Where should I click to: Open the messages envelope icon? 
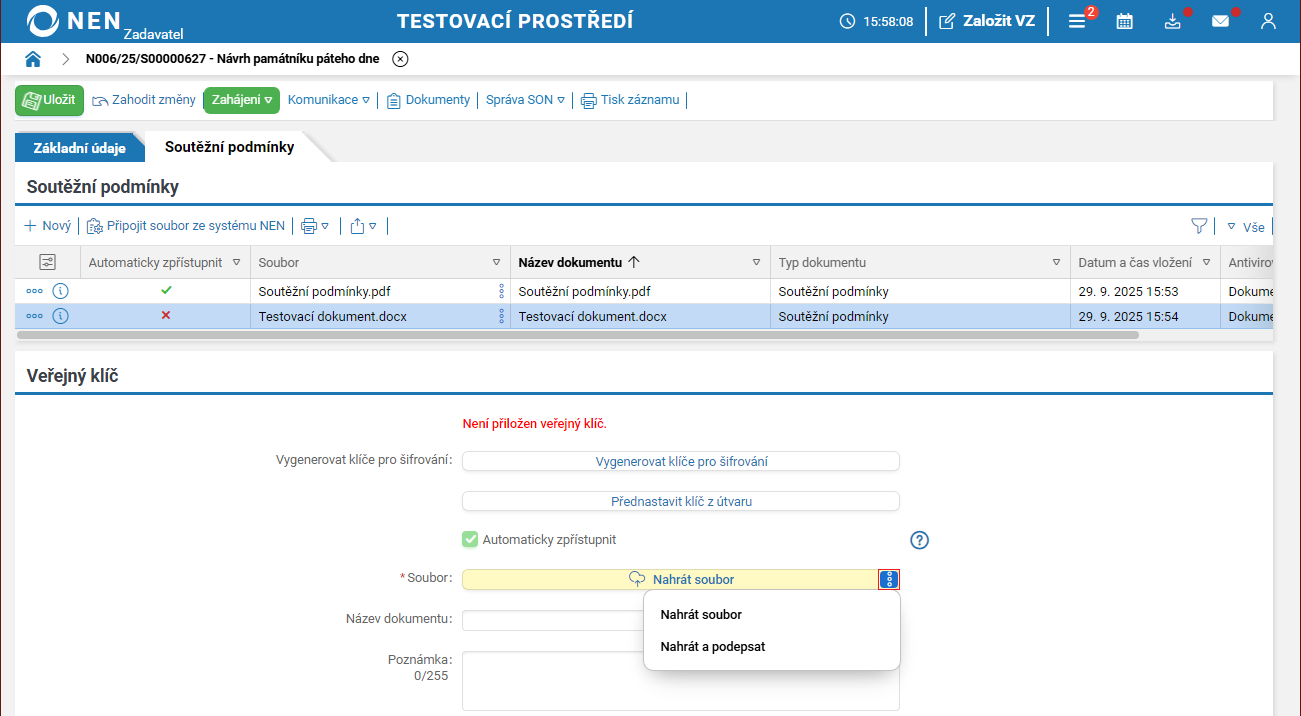pos(1220,21)
